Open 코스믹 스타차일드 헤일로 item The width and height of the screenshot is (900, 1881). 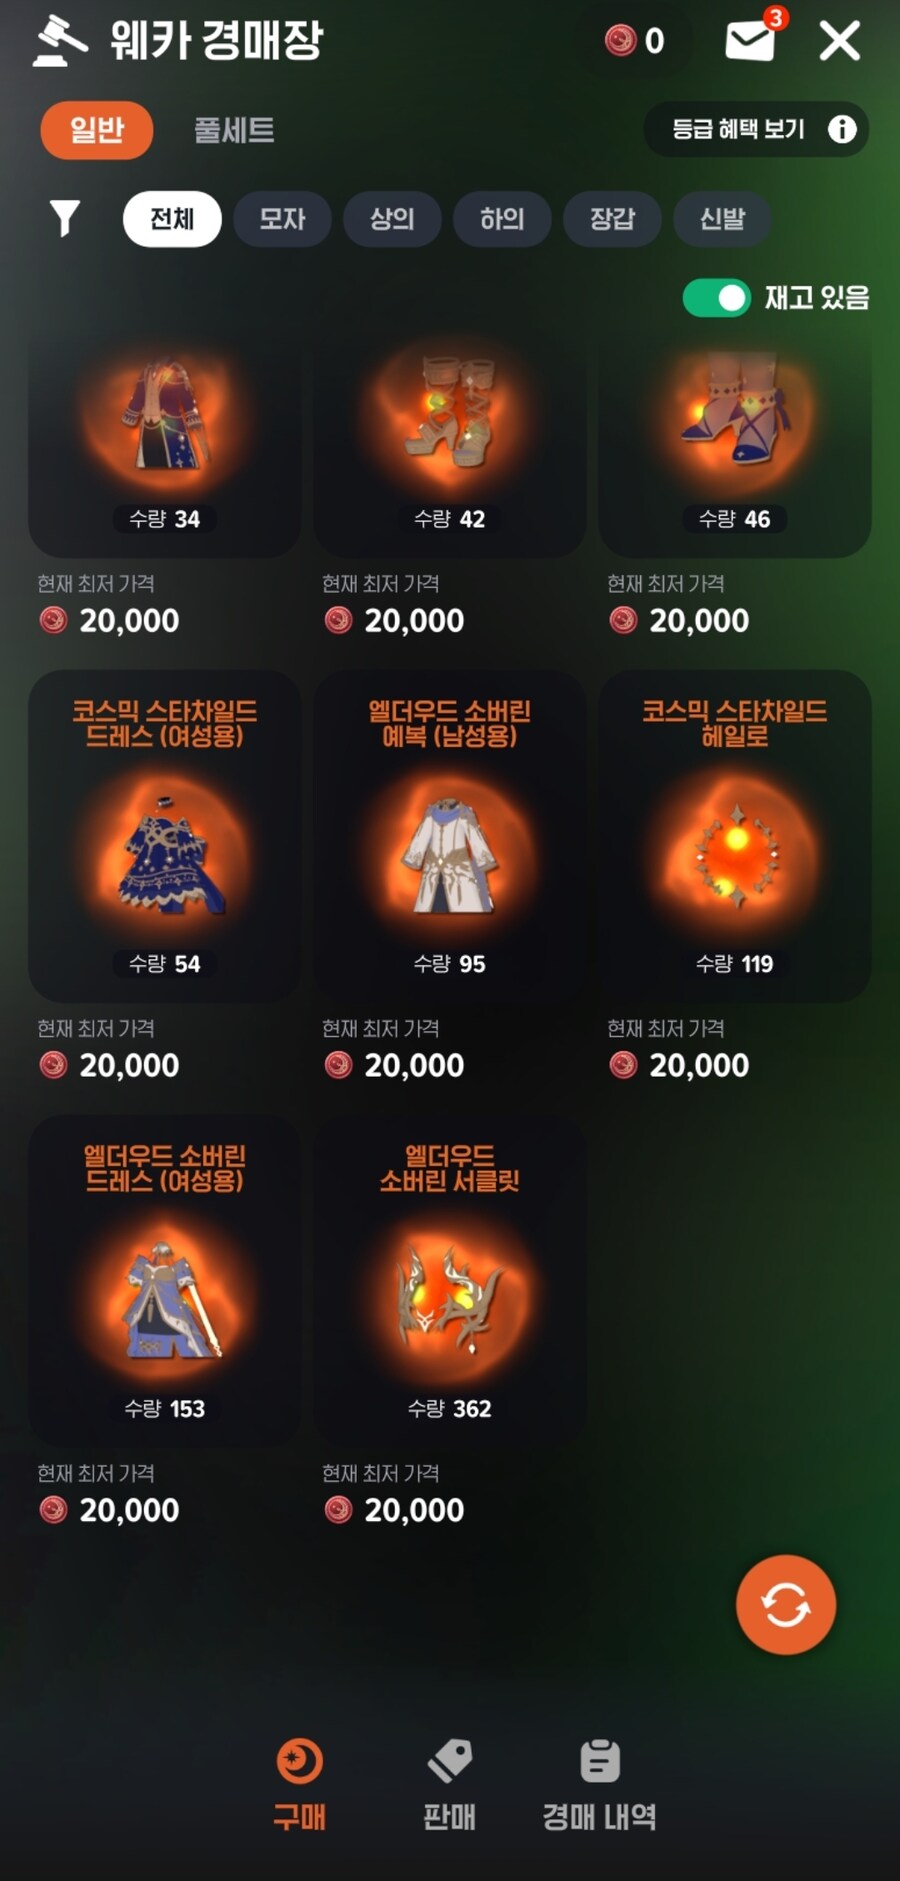coord(735,836)
